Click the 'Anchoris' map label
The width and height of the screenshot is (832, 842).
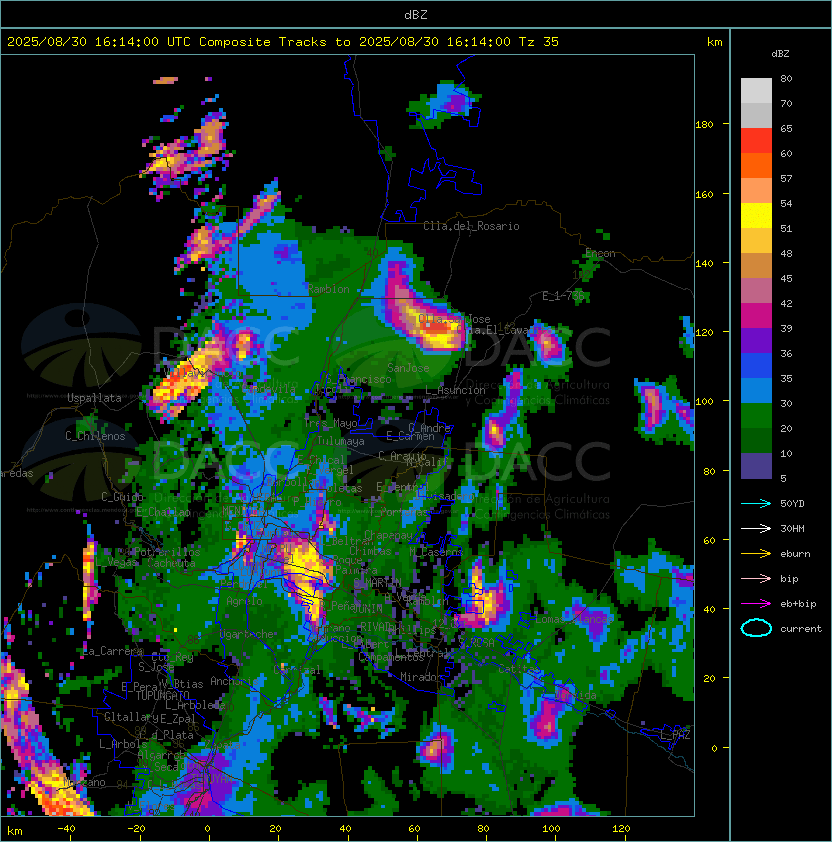pyautogui.click(x=234, y=681)
